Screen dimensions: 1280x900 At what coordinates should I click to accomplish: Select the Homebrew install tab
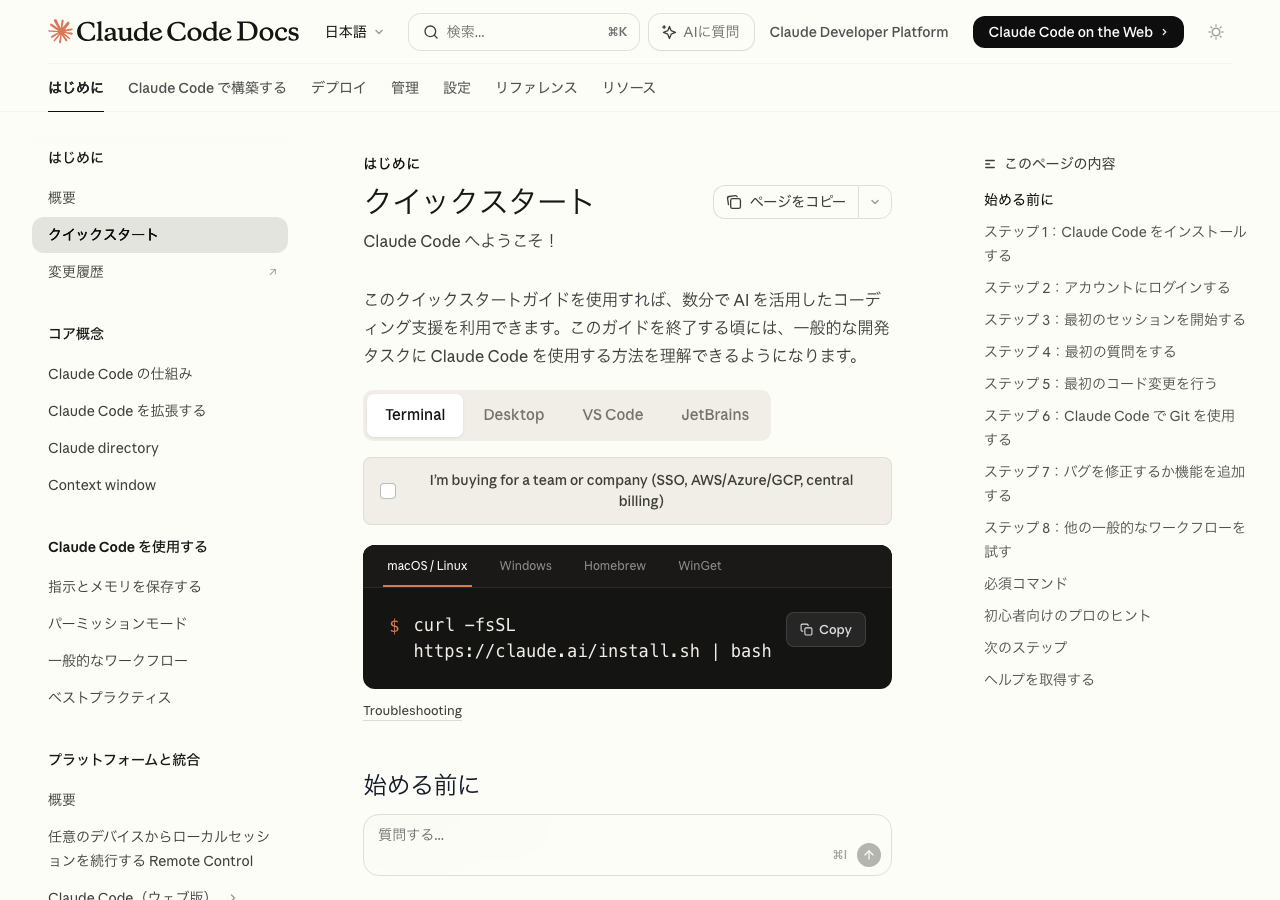pos(614,566)
